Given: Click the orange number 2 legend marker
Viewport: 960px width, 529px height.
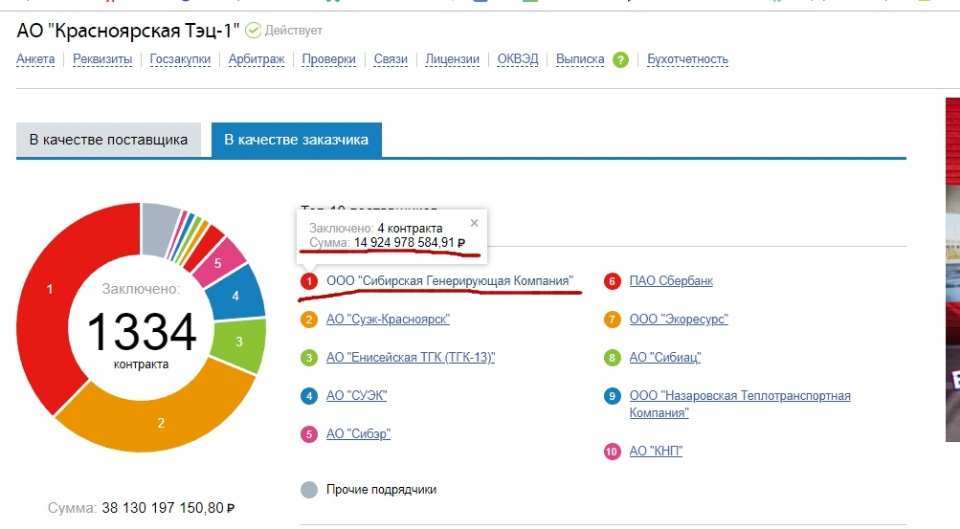Looking at the screenshot, I should 309,320.
